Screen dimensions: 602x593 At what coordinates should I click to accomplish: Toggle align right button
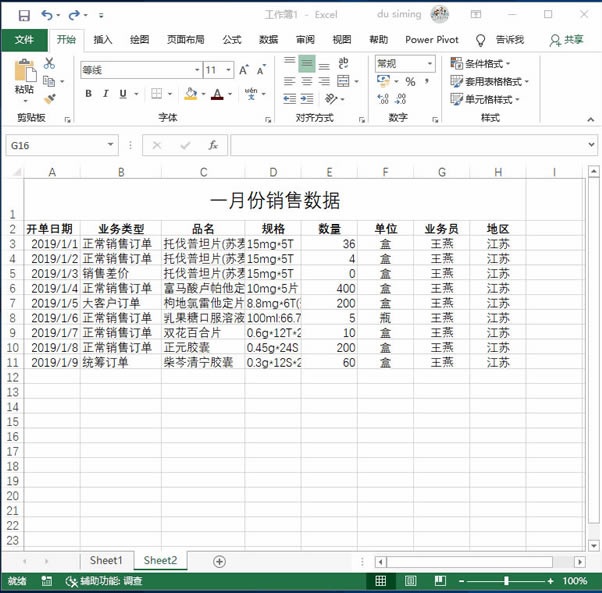coord(324,81)
